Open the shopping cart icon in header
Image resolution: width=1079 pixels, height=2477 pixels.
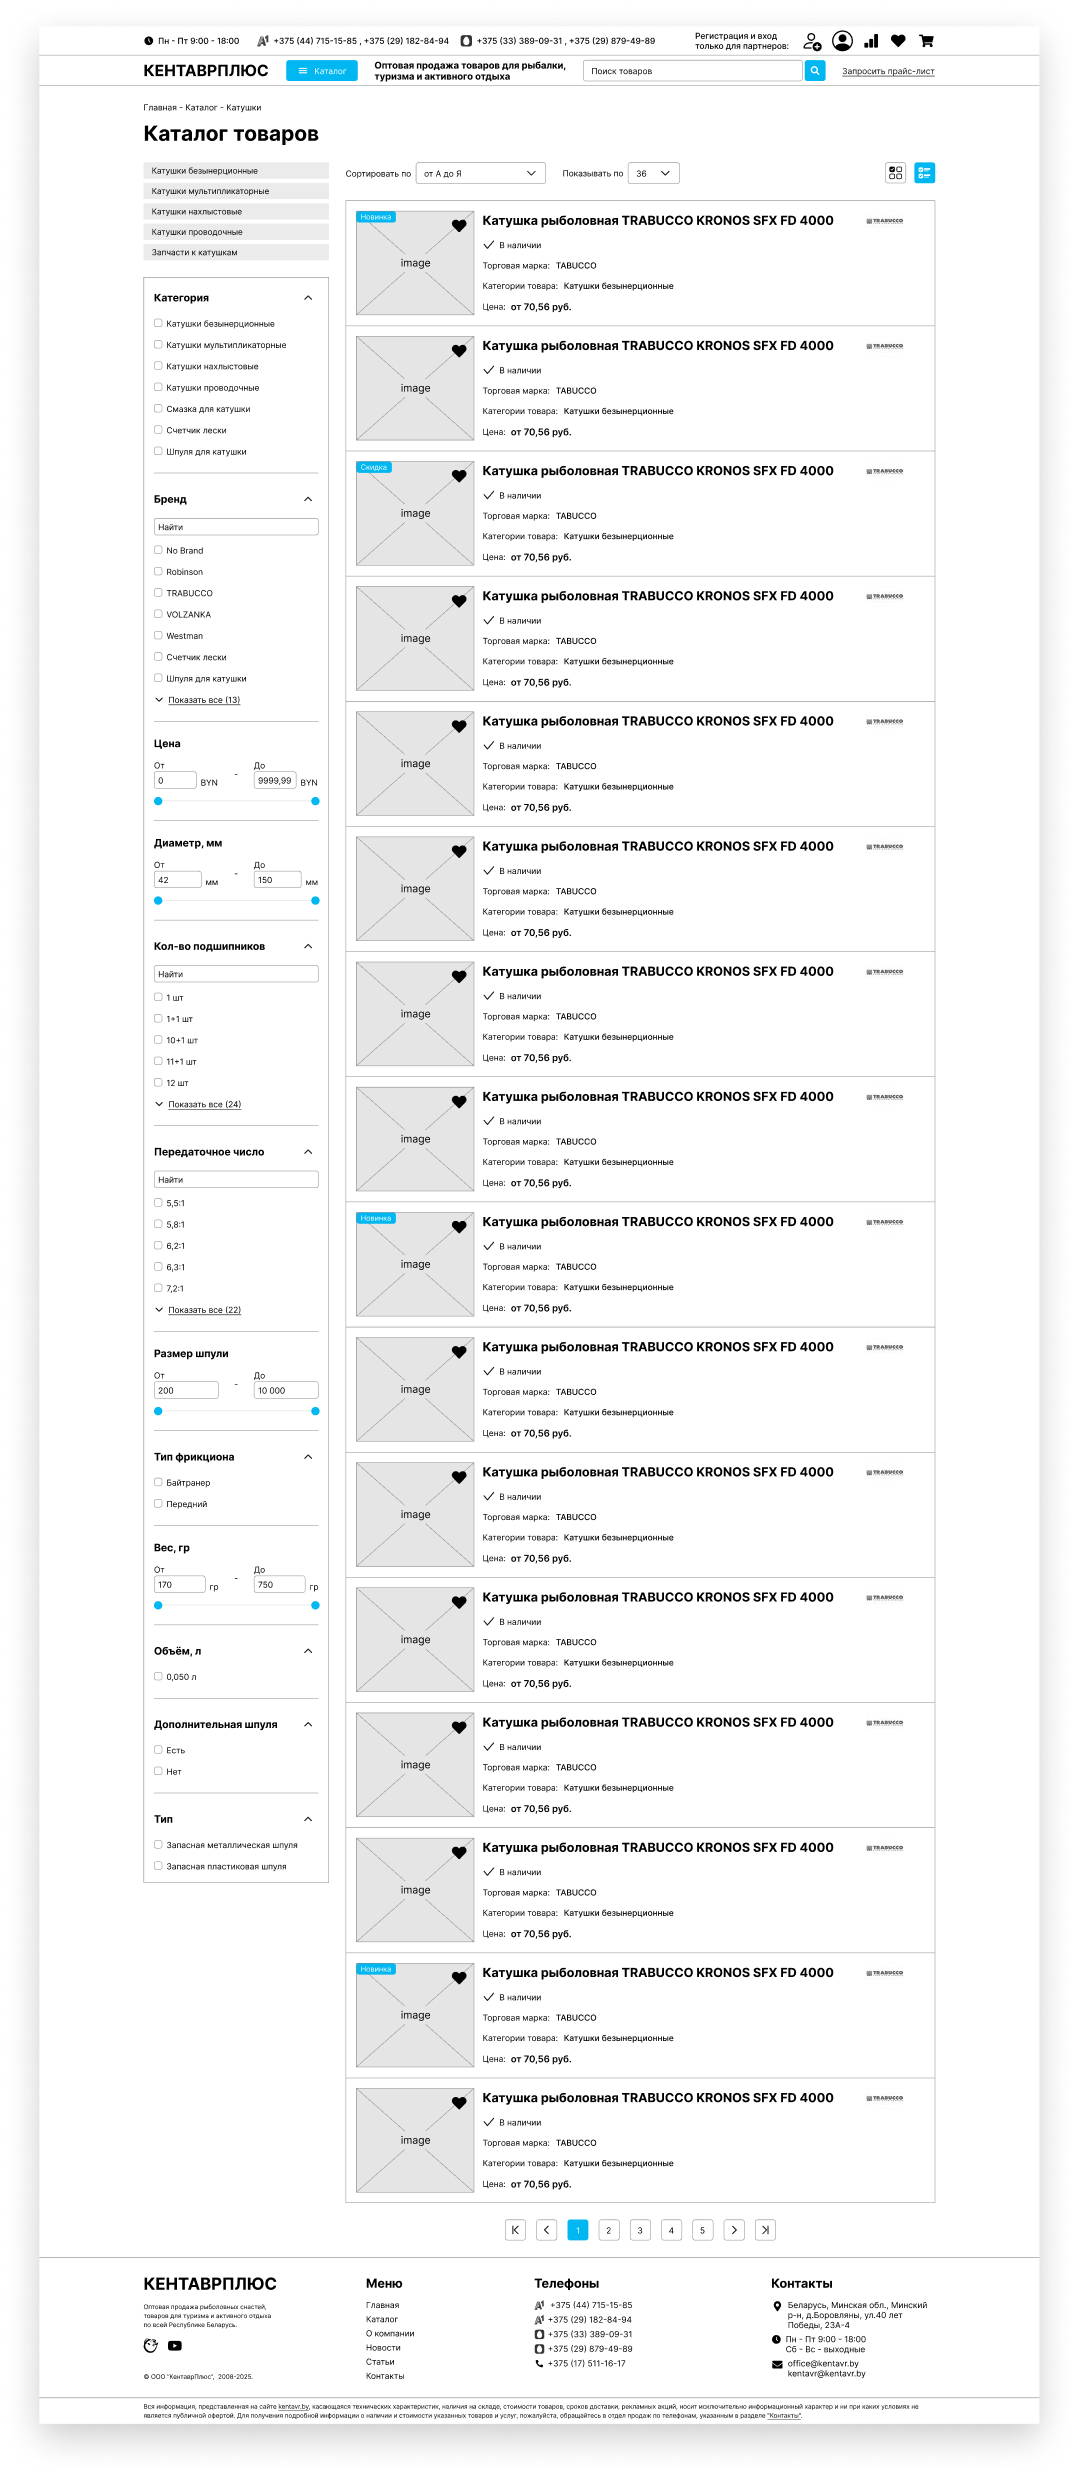(x=926, y=41)
